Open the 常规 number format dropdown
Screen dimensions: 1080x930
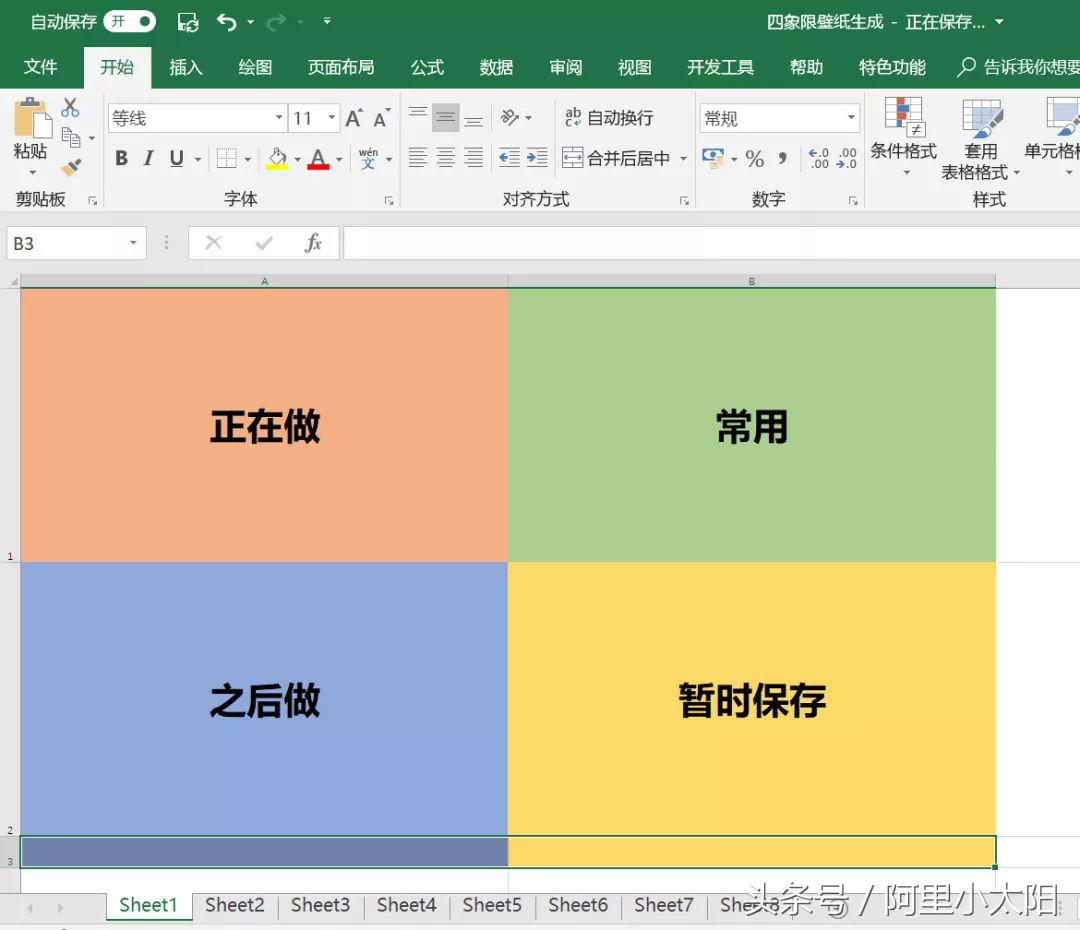[779, 117]
